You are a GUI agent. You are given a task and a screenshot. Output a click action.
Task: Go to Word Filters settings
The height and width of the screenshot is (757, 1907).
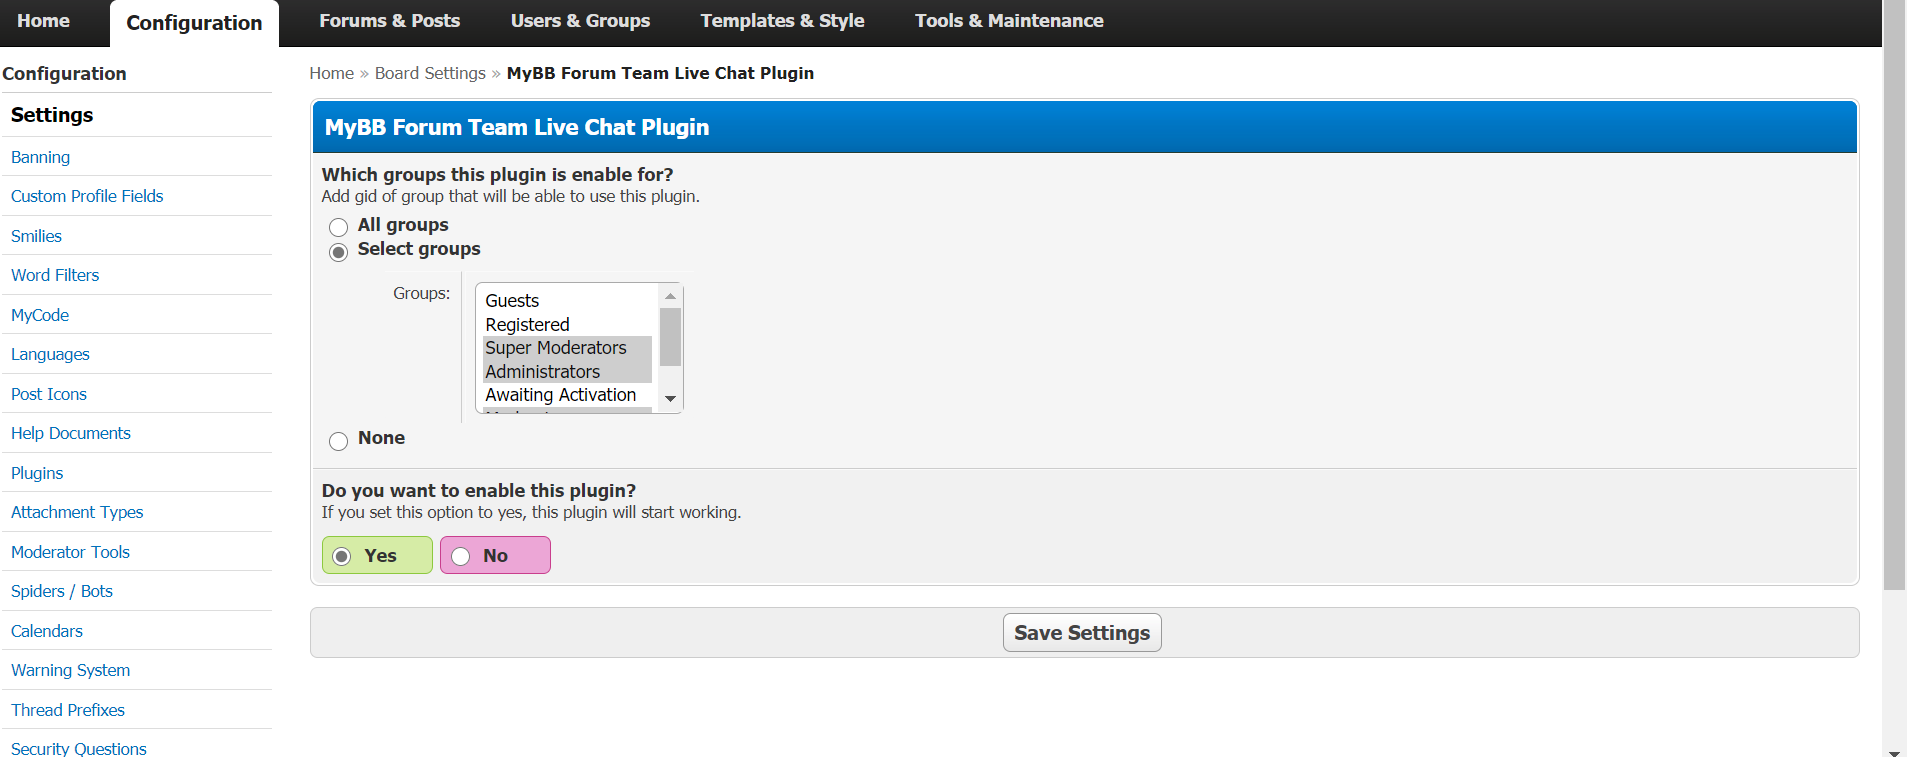coord(55,275)
